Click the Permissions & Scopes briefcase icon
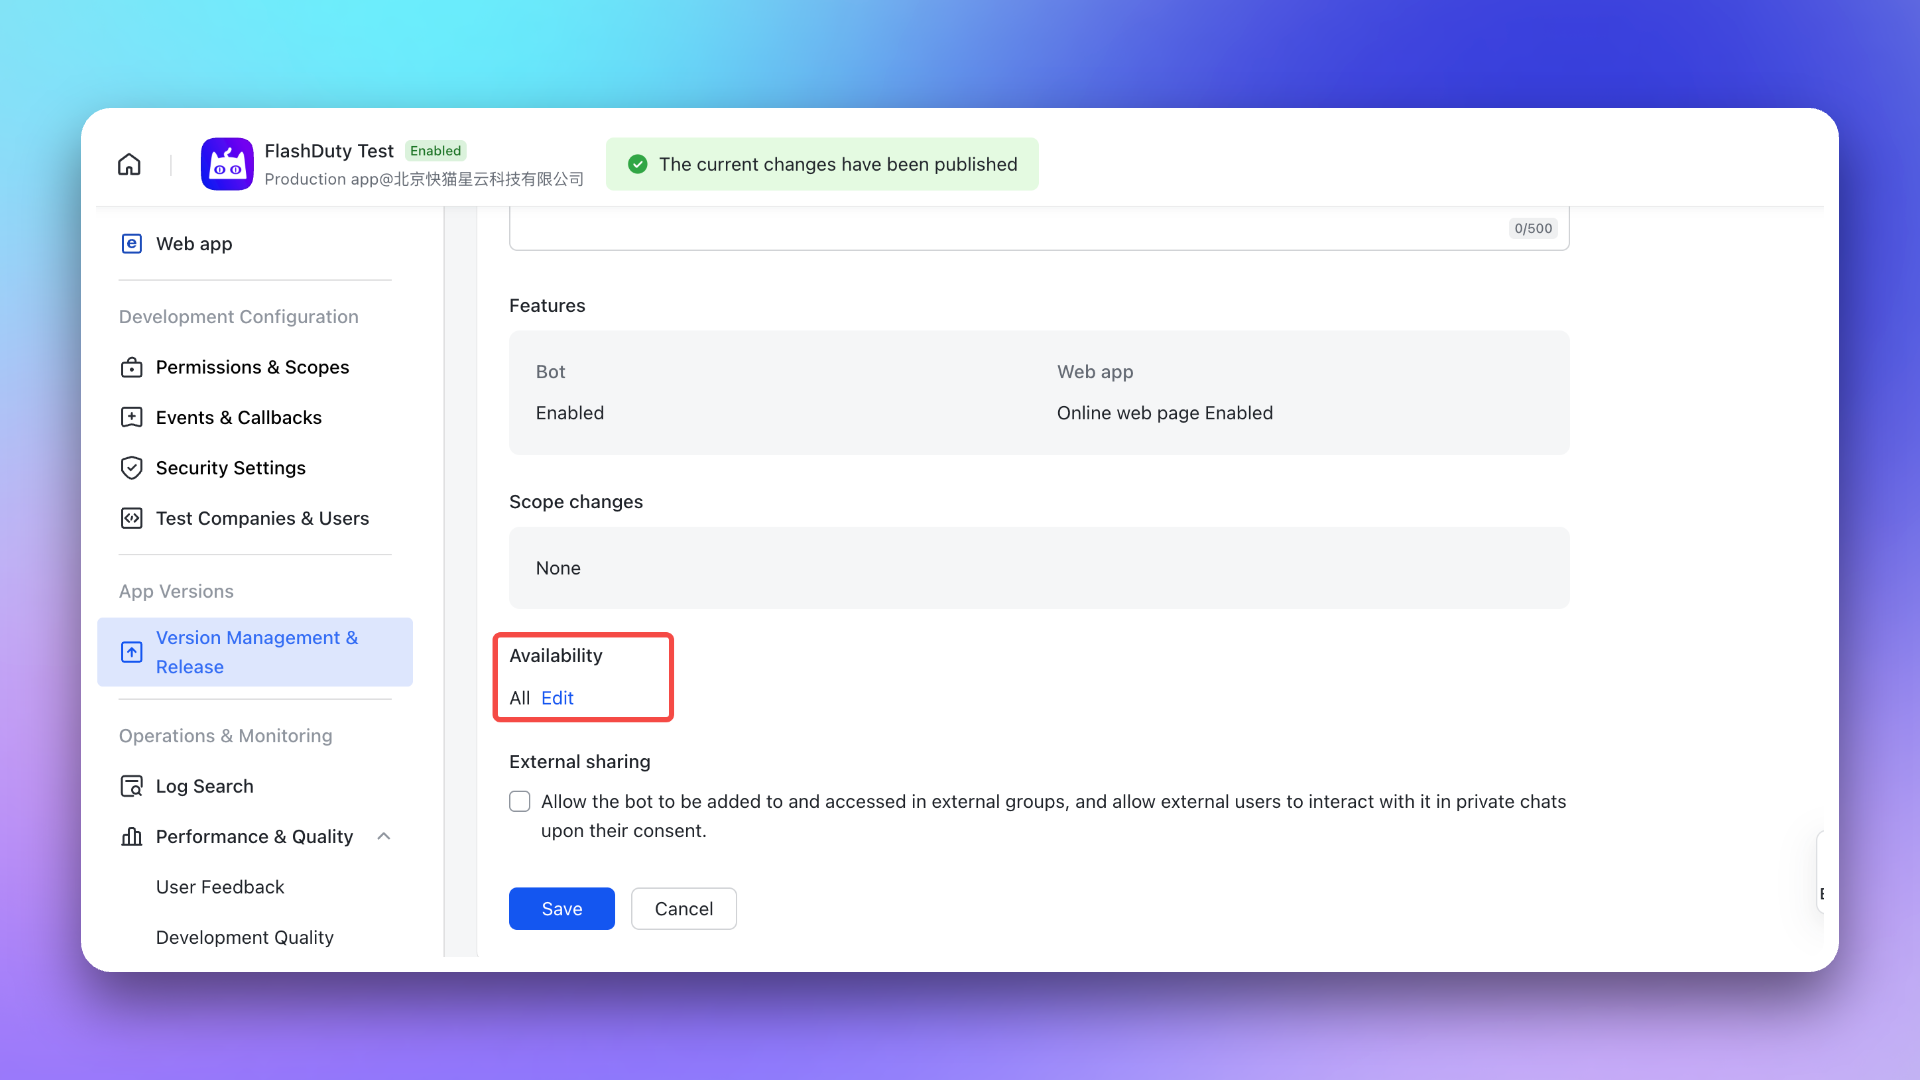Viewport: 1920px width, 1080px height. tap(131, 368)
